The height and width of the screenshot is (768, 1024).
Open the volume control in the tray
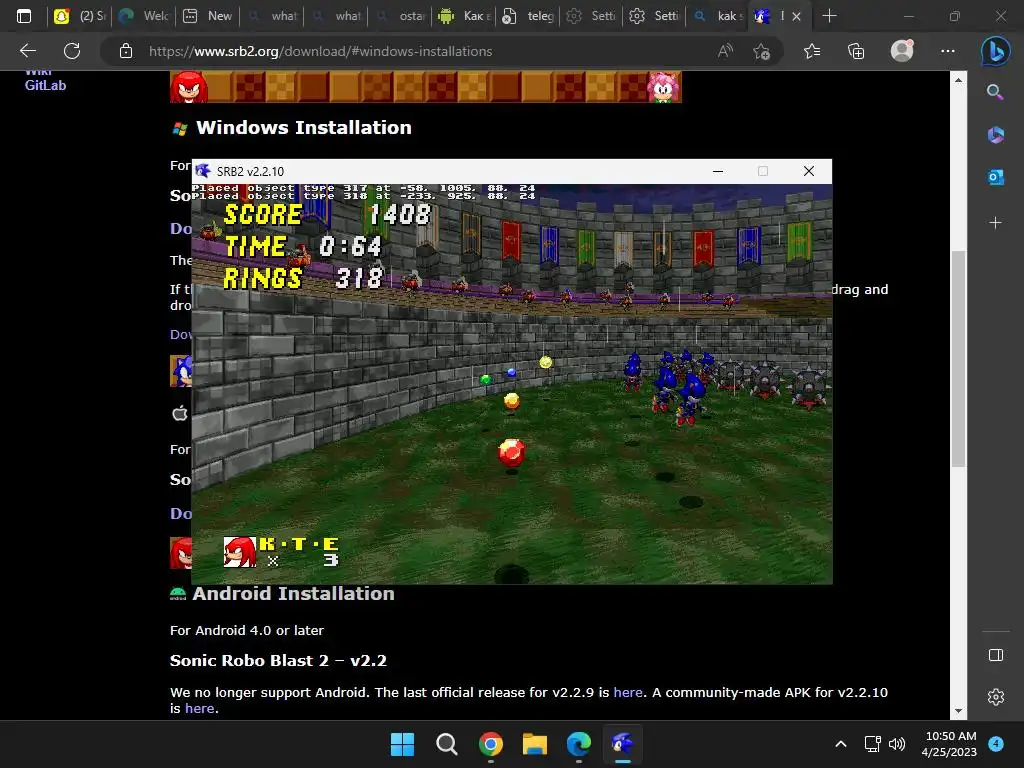pyautogui.click(x=897, y=744)
